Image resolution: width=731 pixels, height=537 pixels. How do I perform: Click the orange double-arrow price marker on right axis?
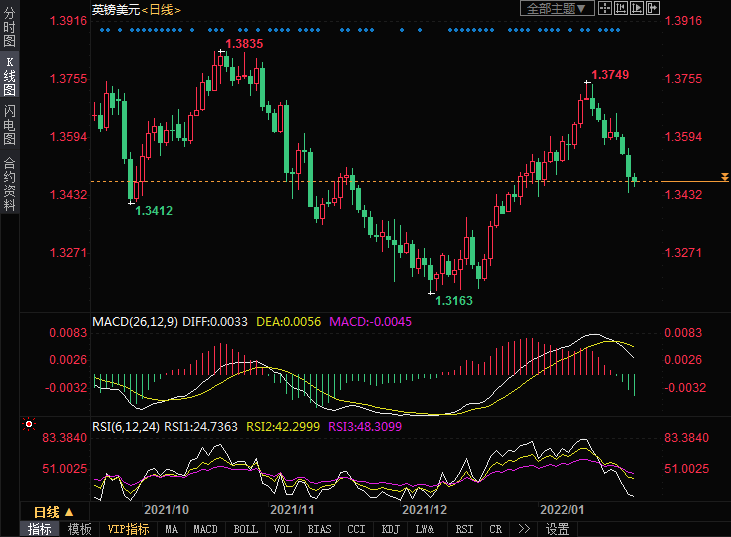click(x=725, y=177)
